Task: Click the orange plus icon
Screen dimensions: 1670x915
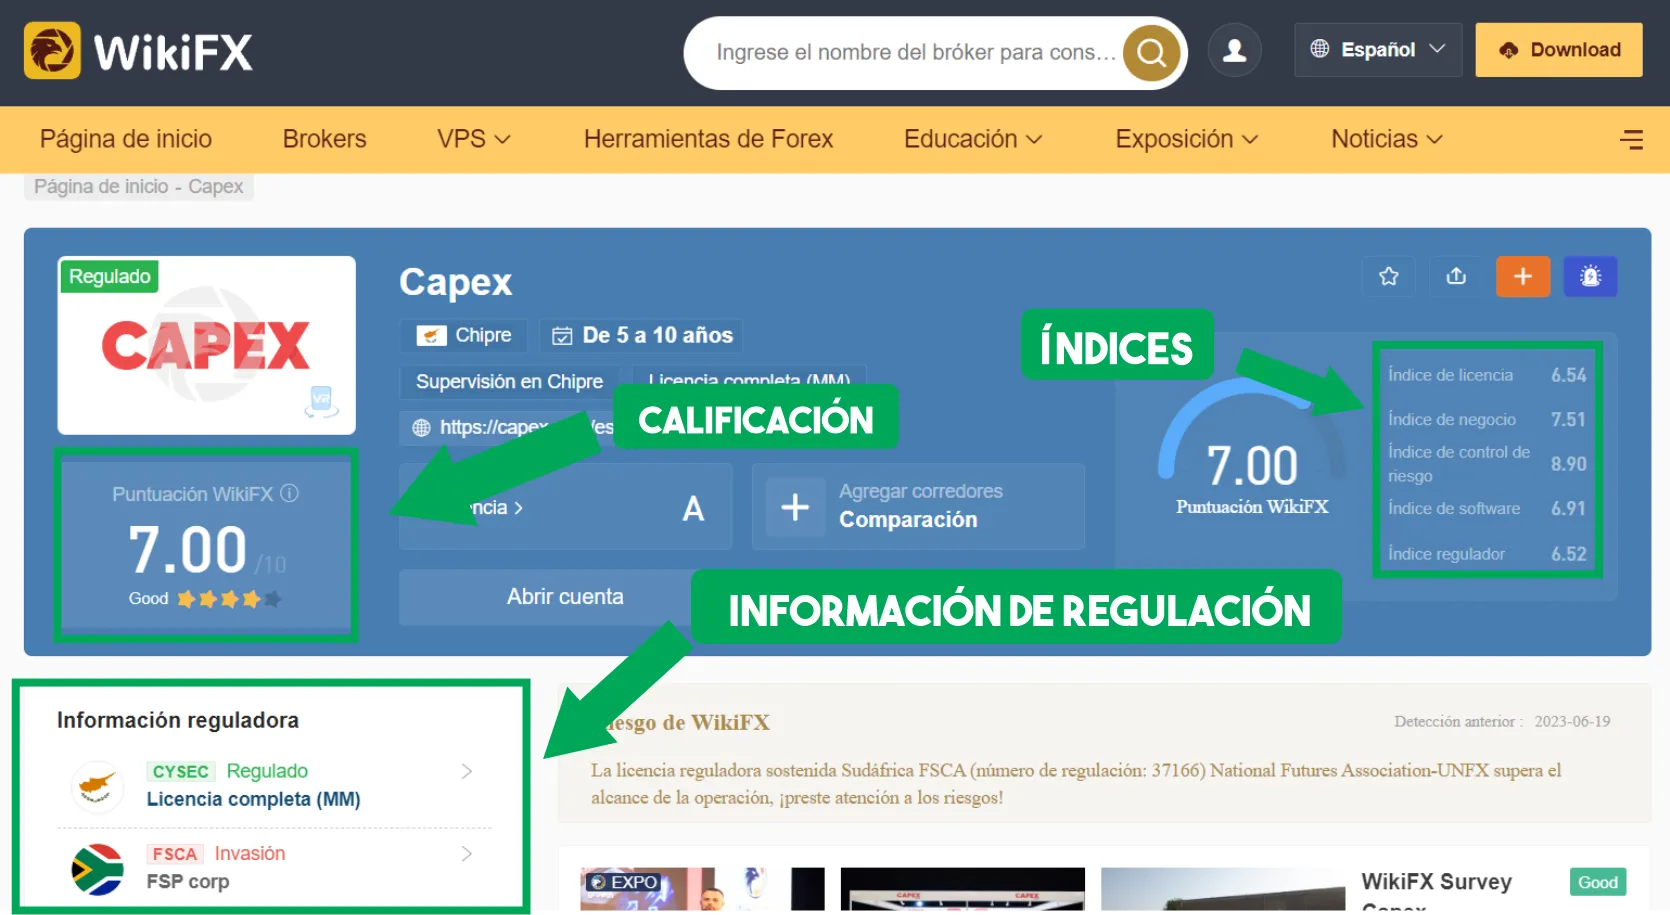Action: 1523,276
